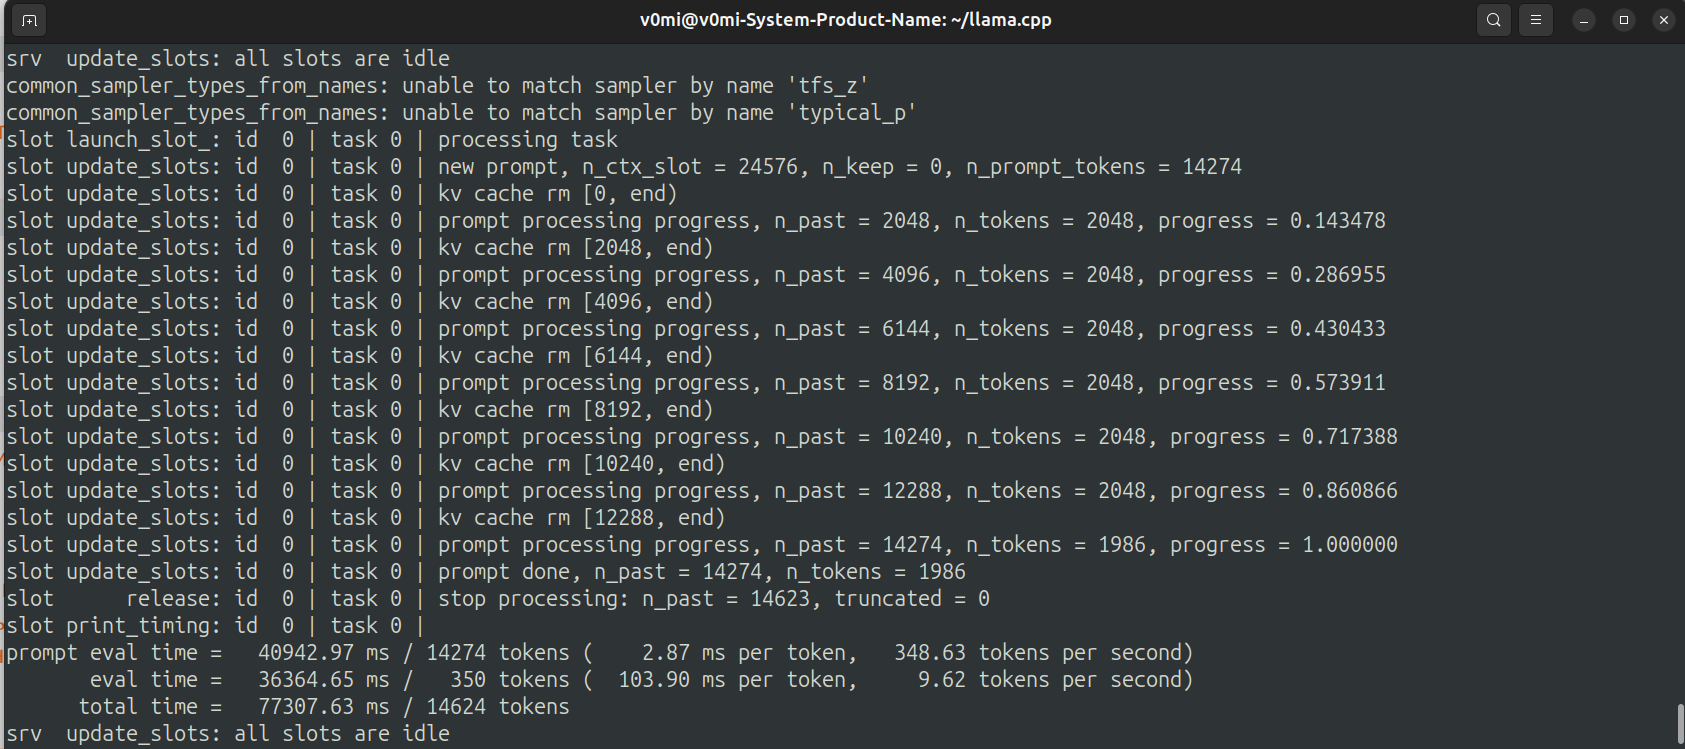This screenshot has height=749, width=1685.
Task: Open the terminal hamburger menu
Action: click(1535, 20)
